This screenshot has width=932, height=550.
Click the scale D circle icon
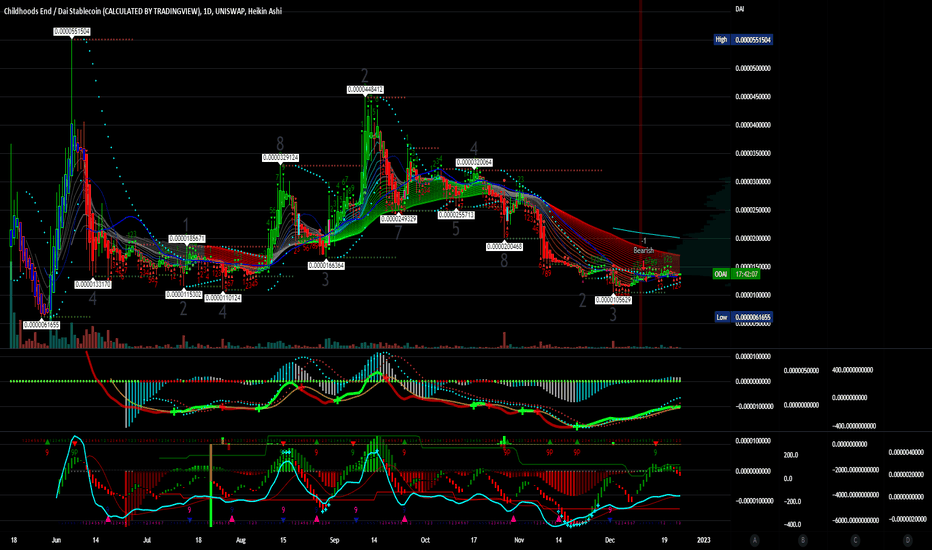pyautogui.click(x=907, y=540)
